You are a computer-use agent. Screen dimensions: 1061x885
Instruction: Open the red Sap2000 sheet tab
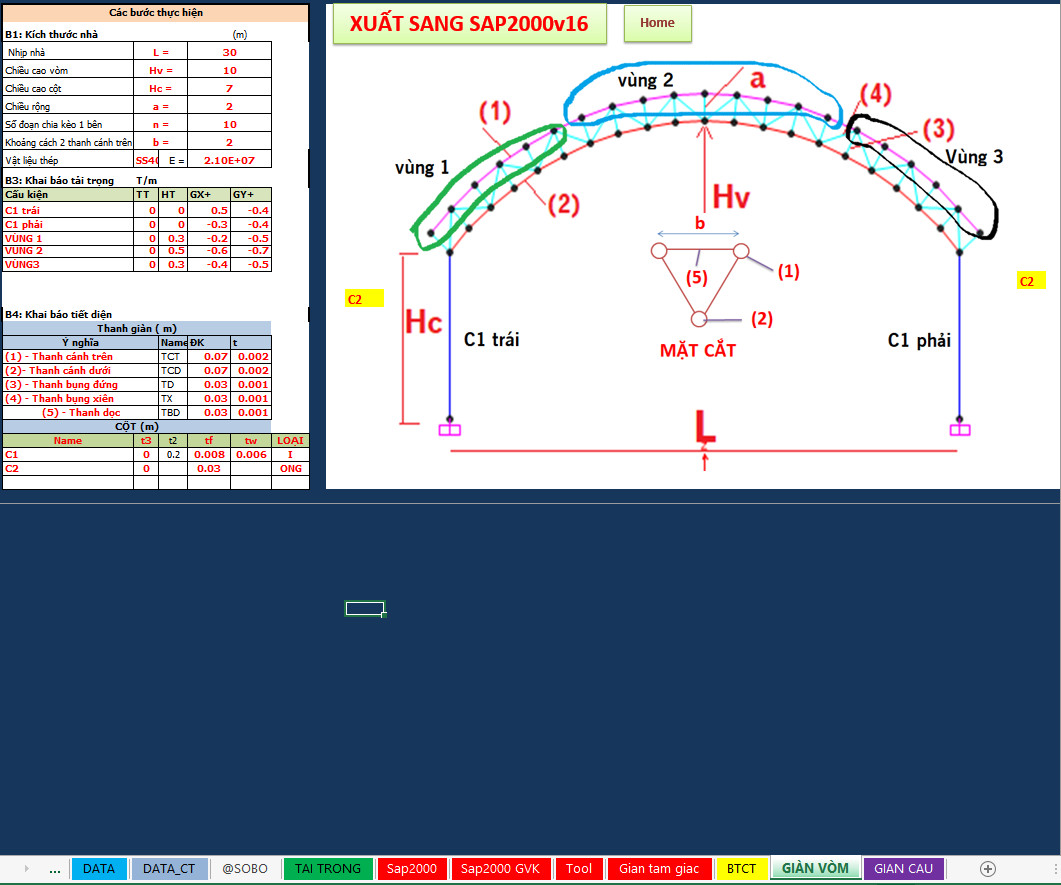411,869
